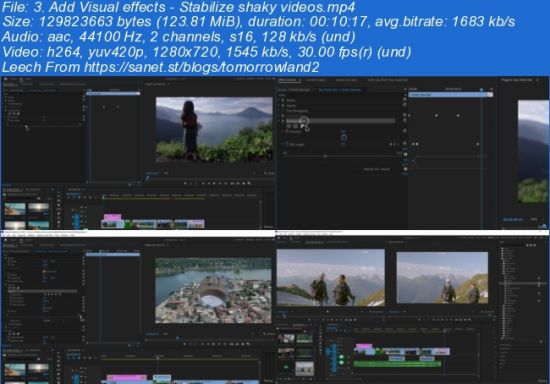Select the long green audio clip in hikers timeline
The height and width of the screenshot is (384, 550).
(x=397, y=364)
